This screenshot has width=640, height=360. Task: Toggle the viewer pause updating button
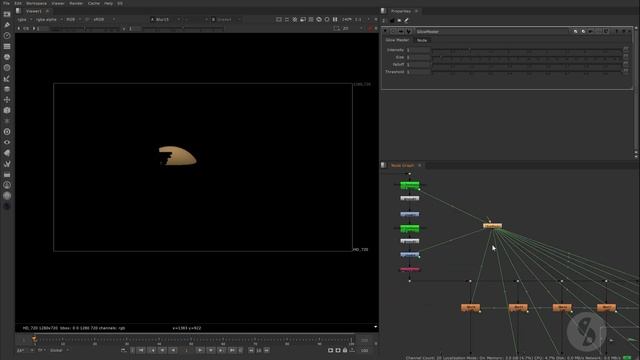(335, 19)
